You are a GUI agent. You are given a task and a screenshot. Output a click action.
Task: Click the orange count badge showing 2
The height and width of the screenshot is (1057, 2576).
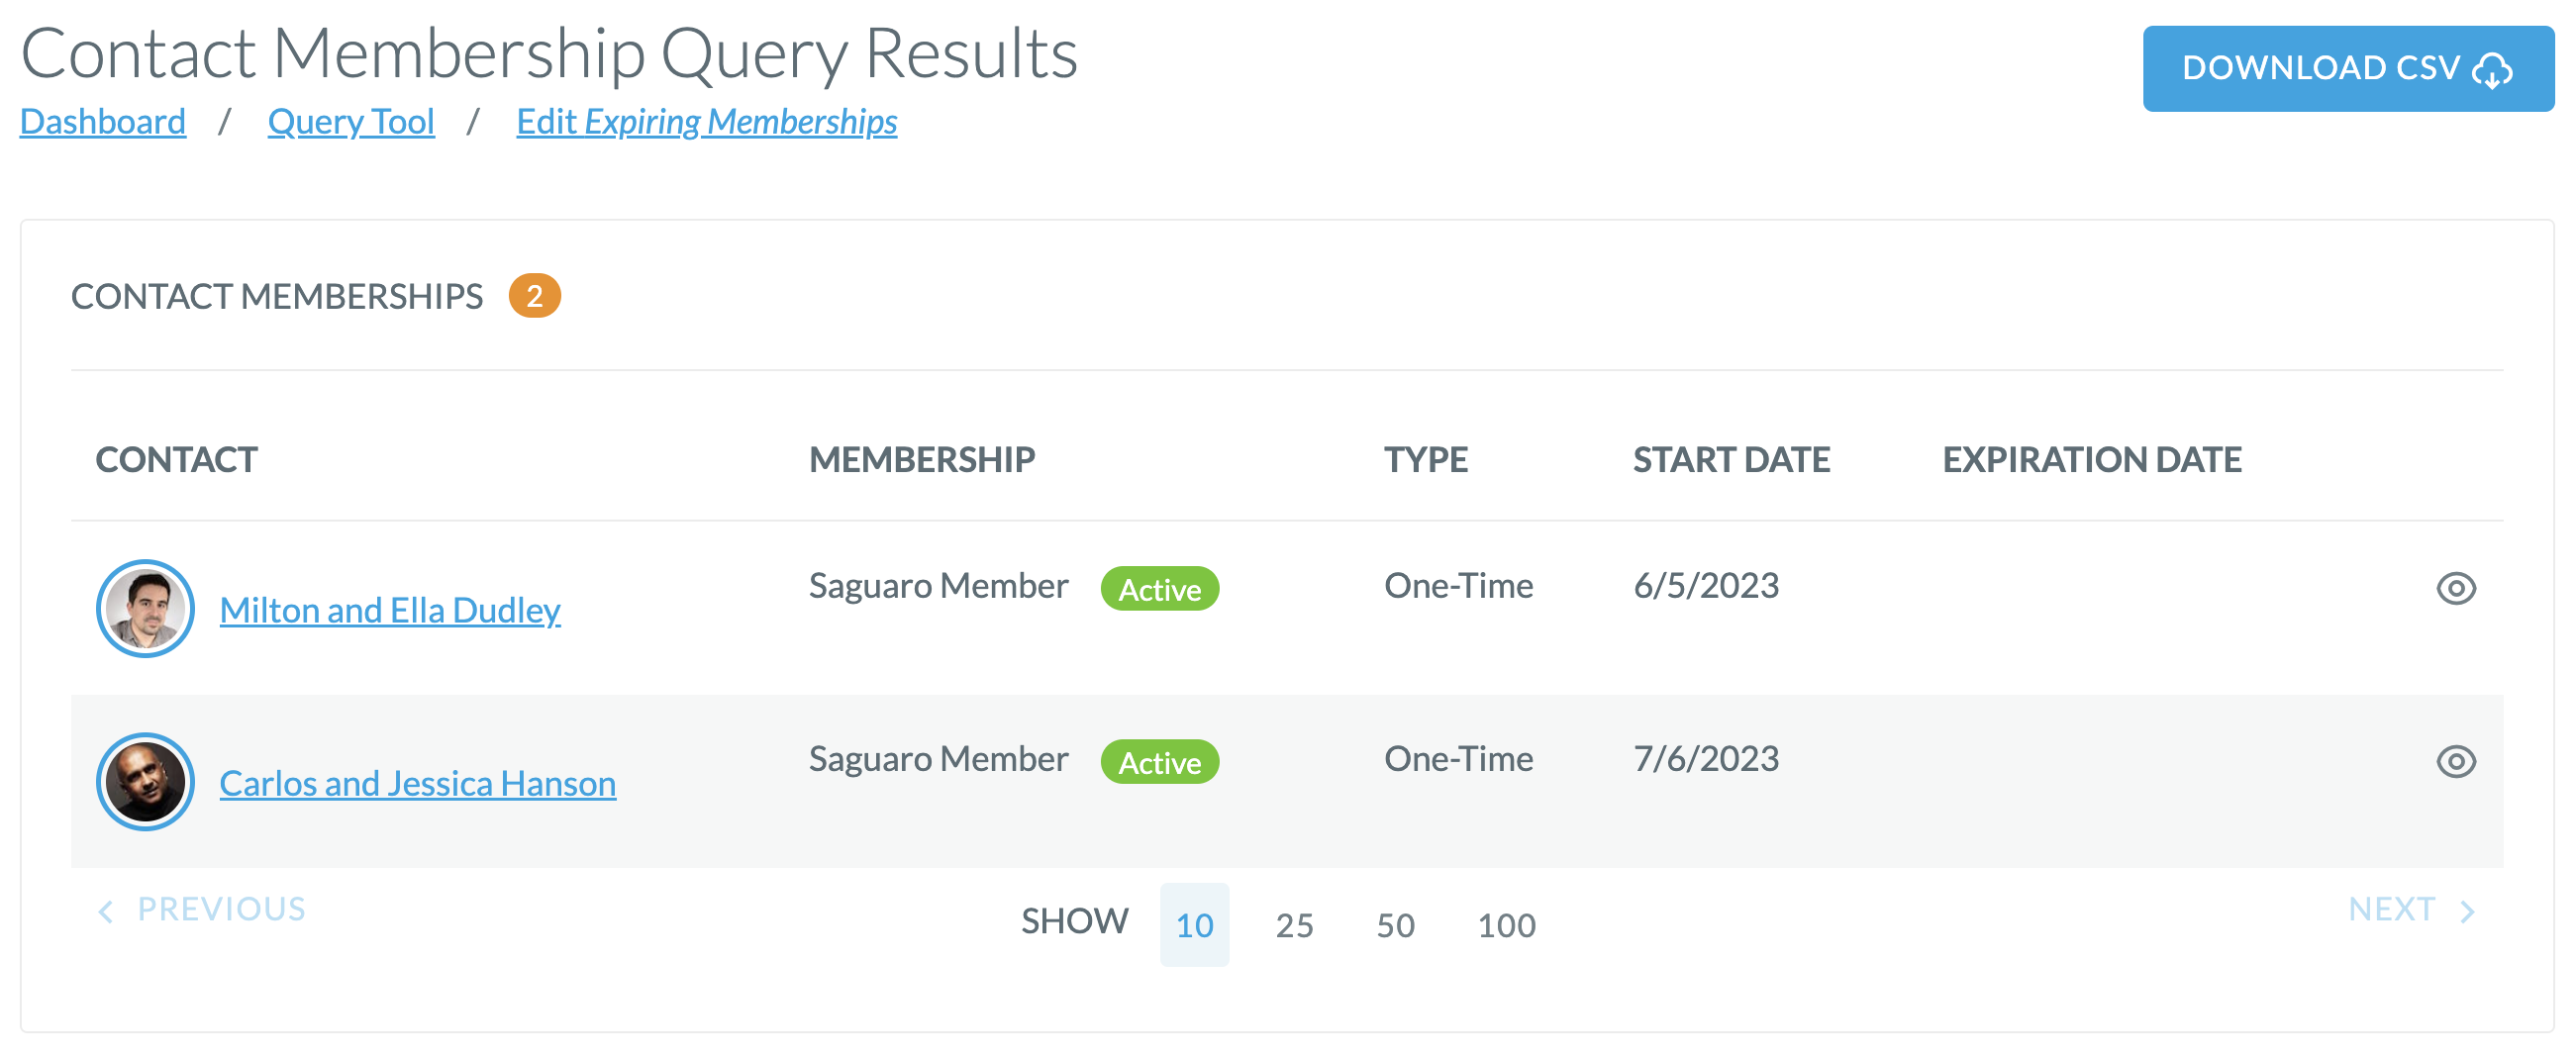click(x=536, y=295)
